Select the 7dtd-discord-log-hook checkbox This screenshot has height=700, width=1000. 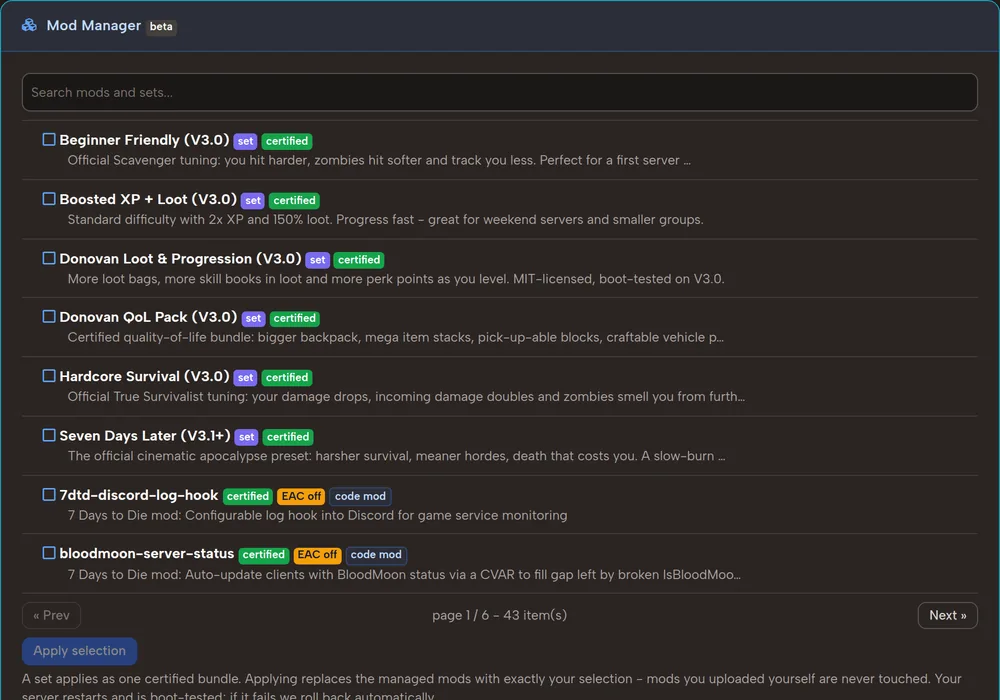click(x=49, y=495)
